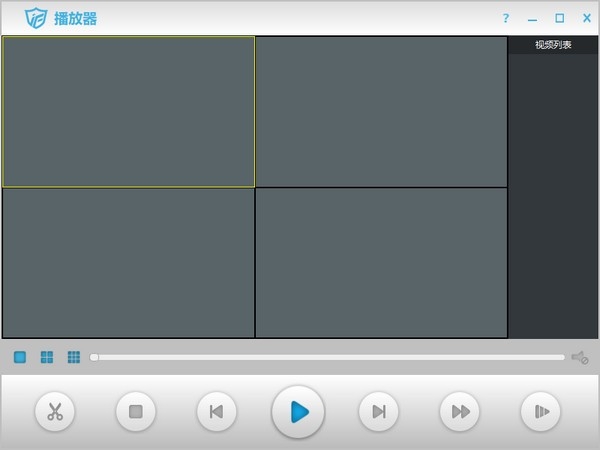Switch to nine-window grid layout
Image resolution: width=600 pixels, height=450 pixels.
pos(74,357)
